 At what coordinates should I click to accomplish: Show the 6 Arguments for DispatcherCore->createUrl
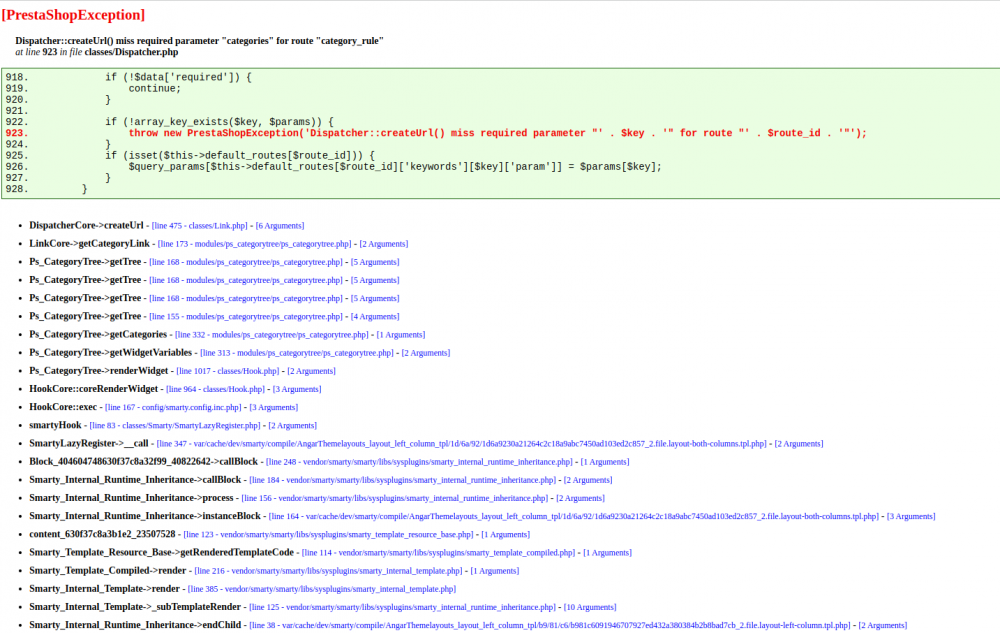coord(280,226)
